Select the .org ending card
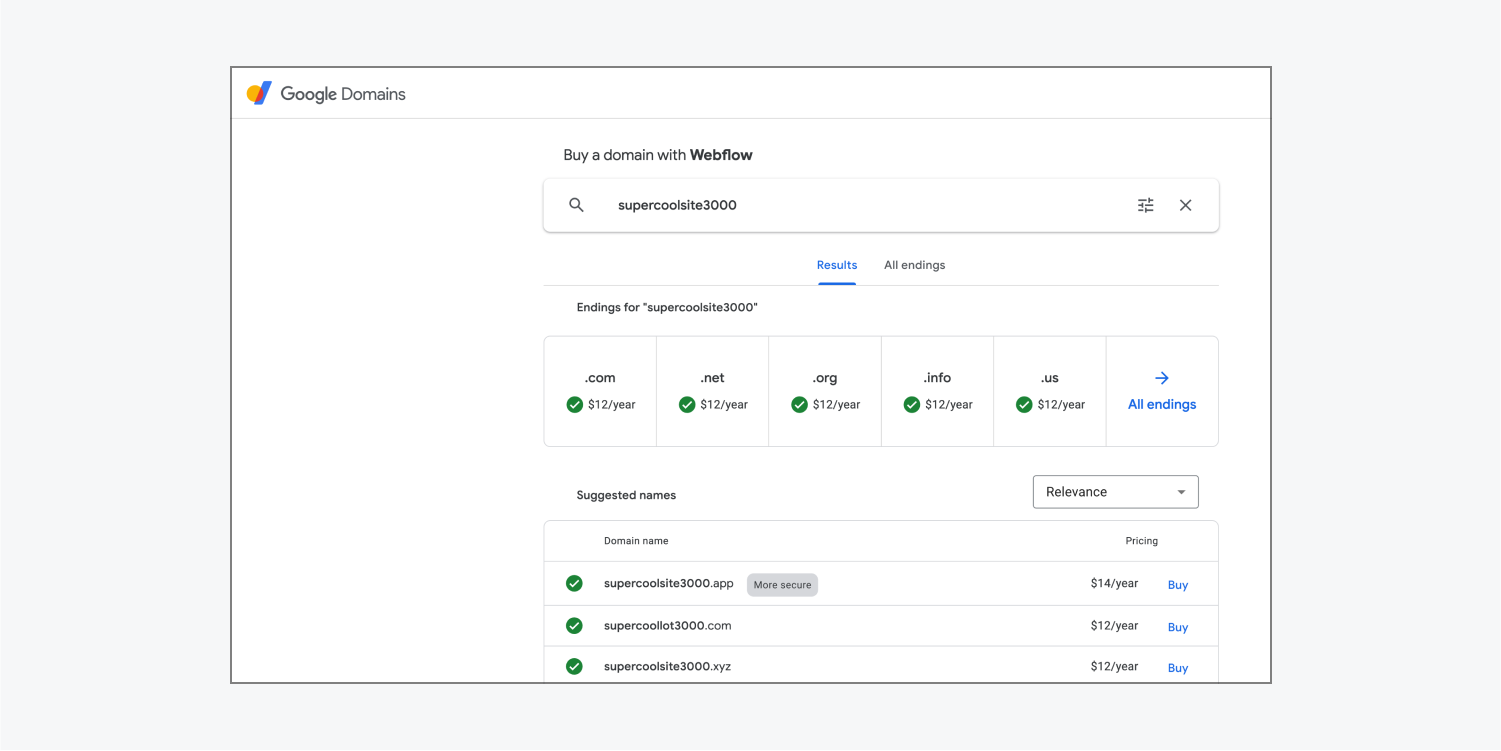Image resolution: width=1501 pixels, height=751 pixels. coord(825,391)
